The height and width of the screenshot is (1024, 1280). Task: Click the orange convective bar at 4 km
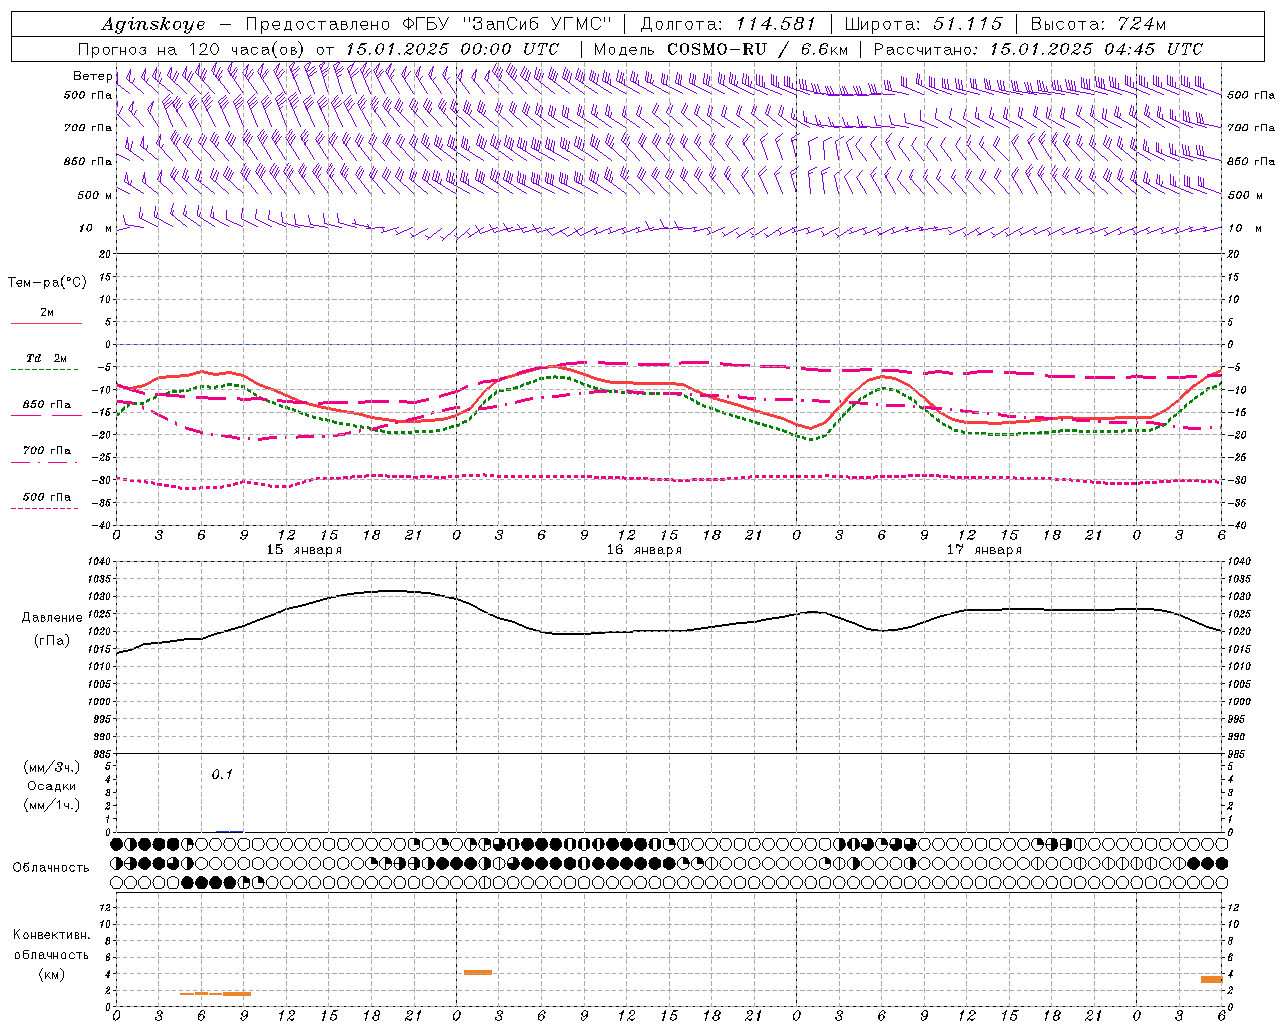tap(477, 972)
